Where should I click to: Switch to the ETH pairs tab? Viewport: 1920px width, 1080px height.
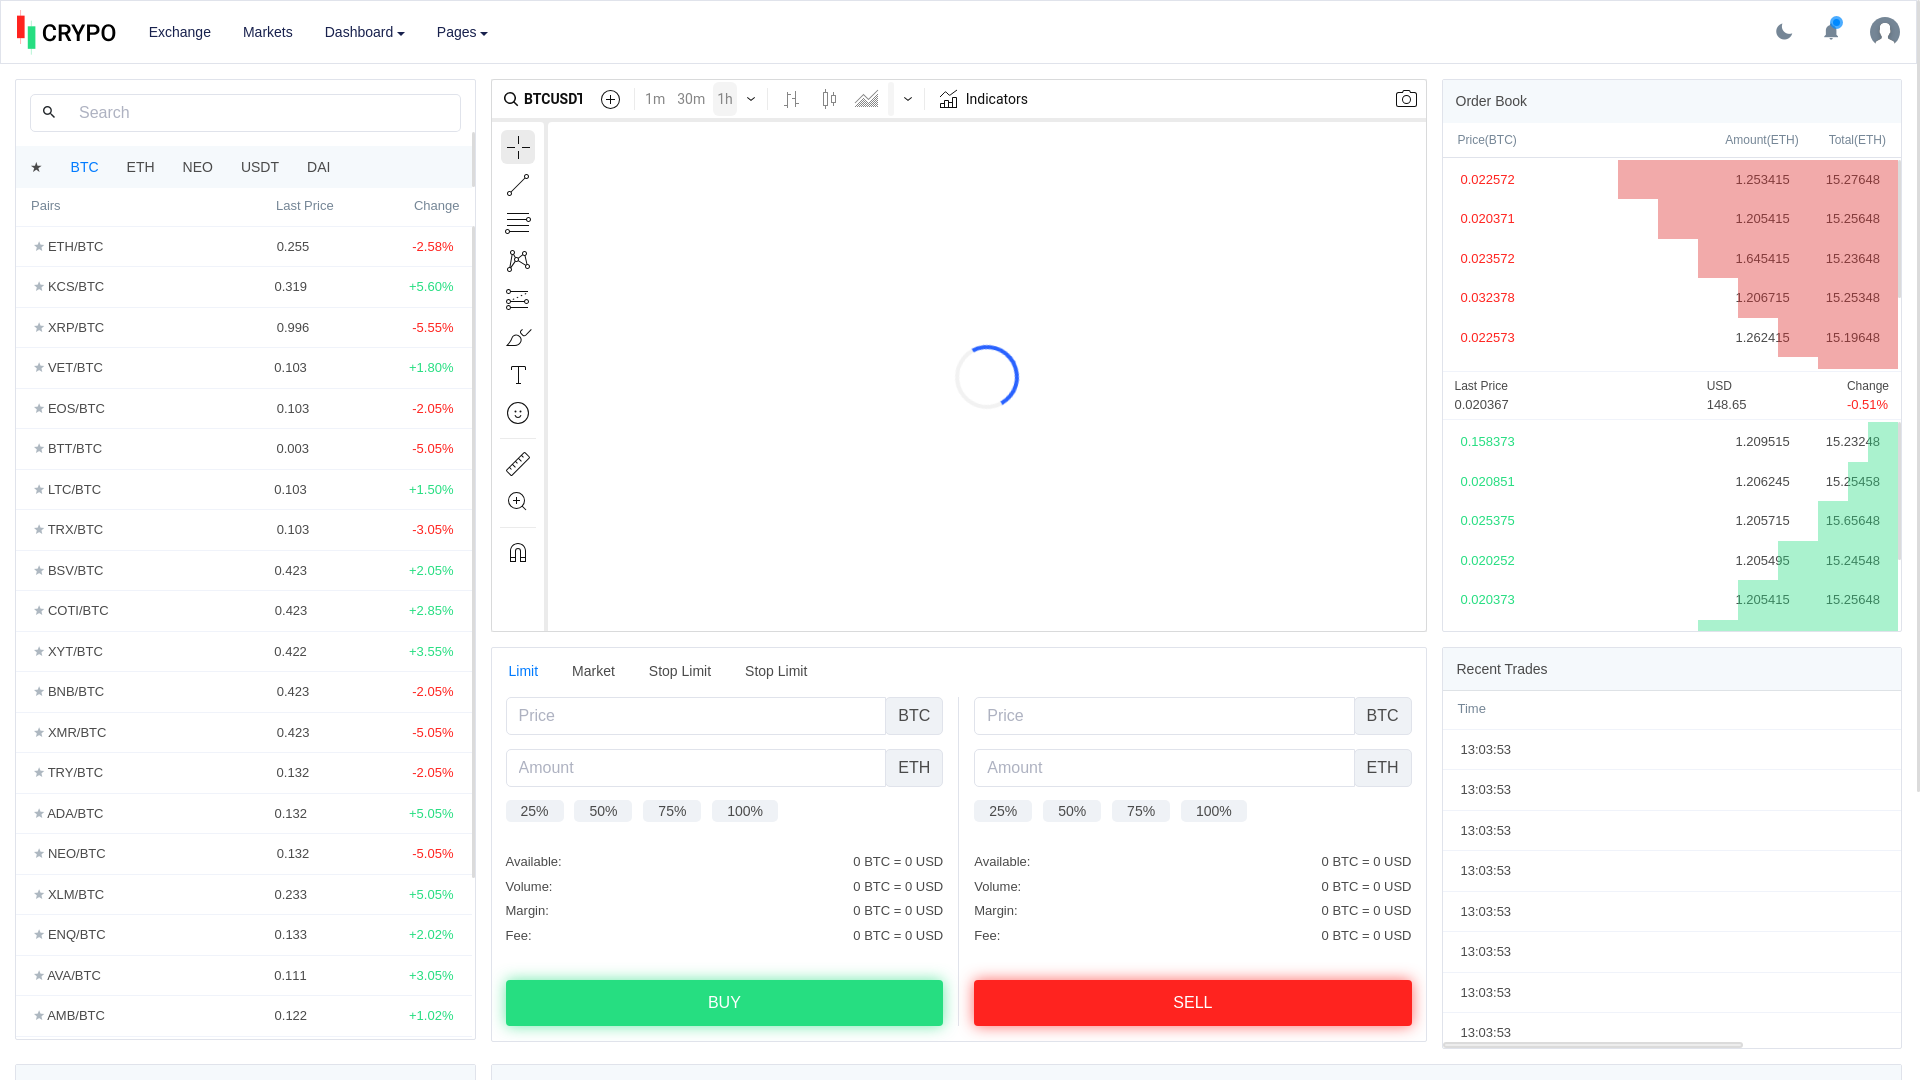click(140, 167)
